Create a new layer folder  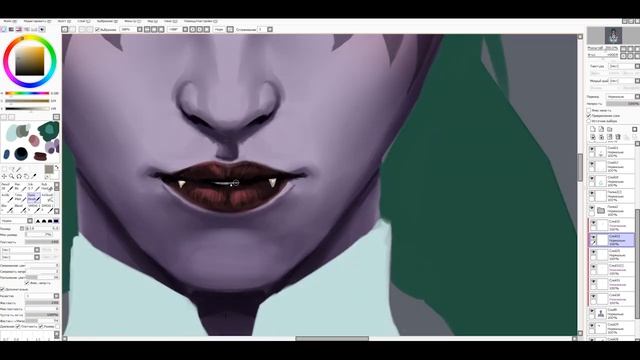609,129
